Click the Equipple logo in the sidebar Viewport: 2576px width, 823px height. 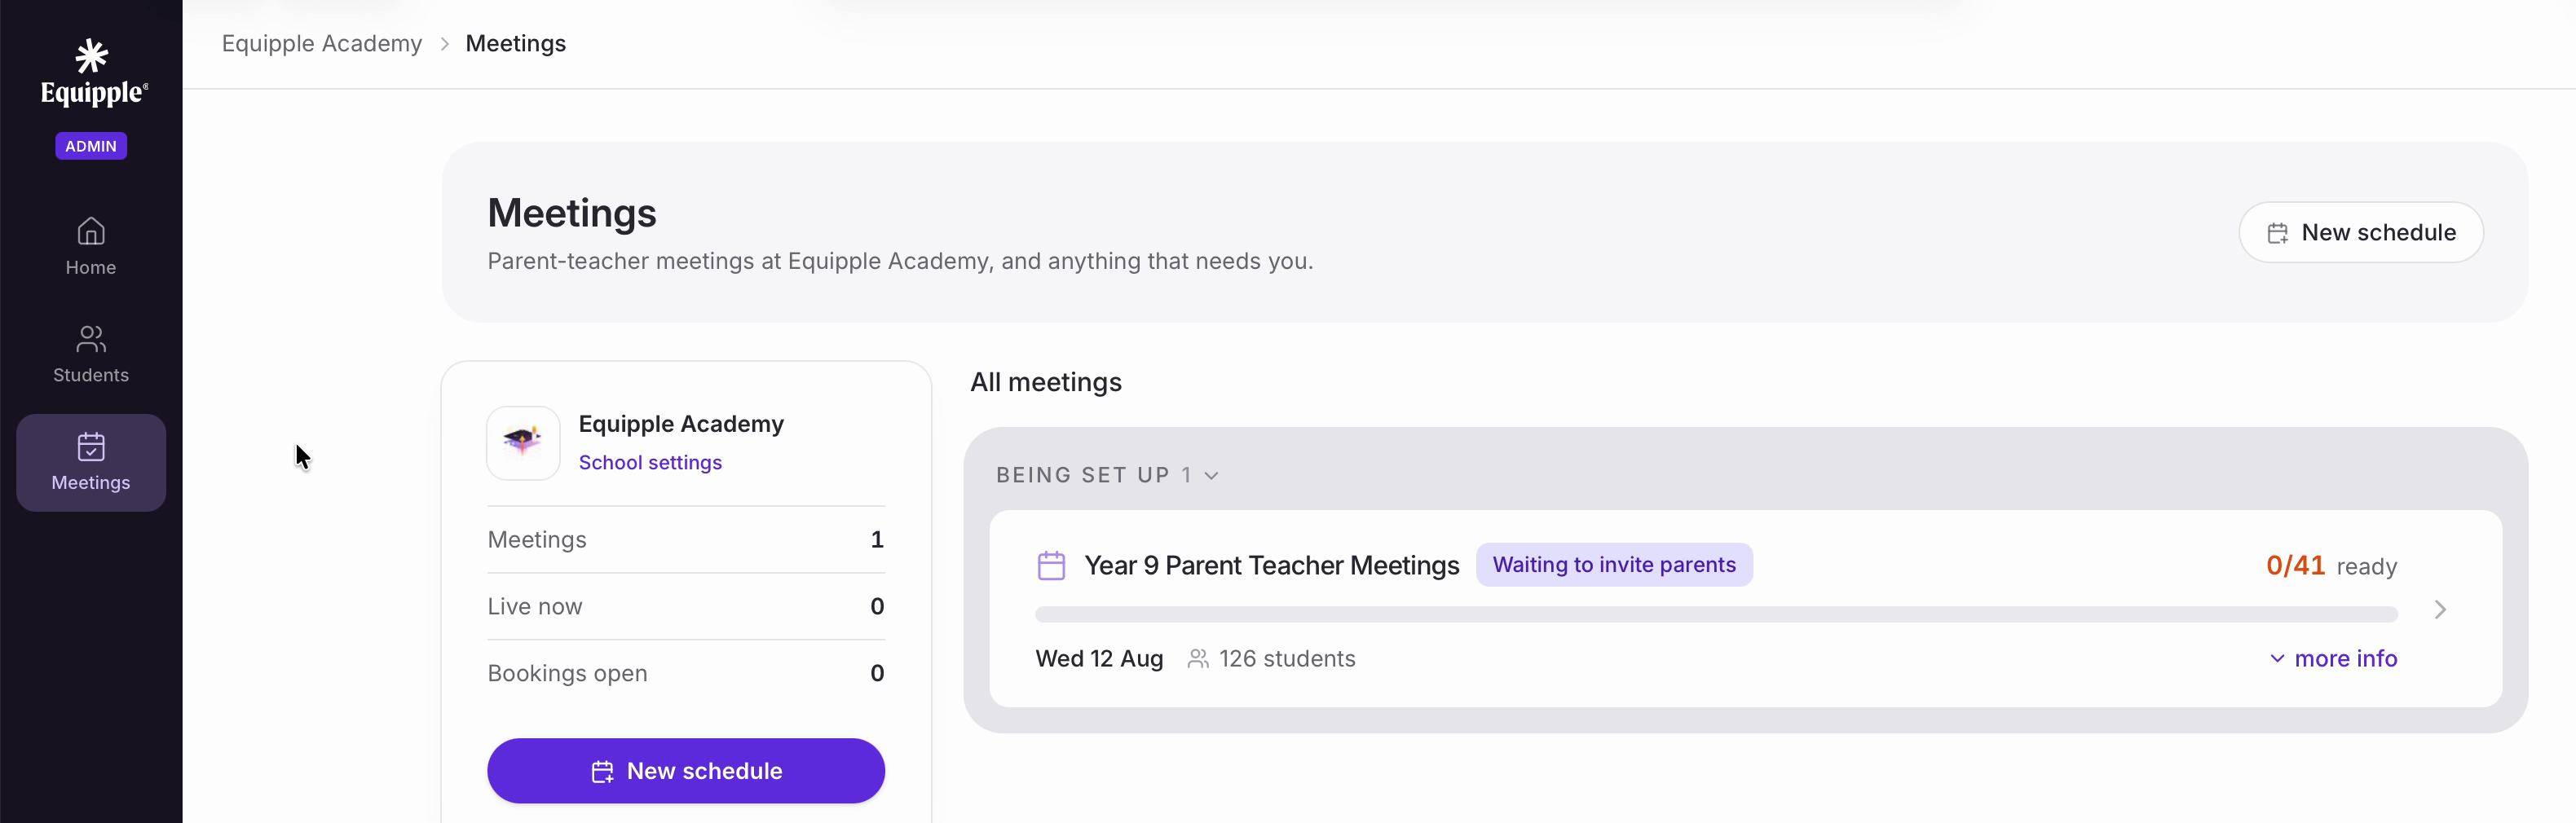93,72
